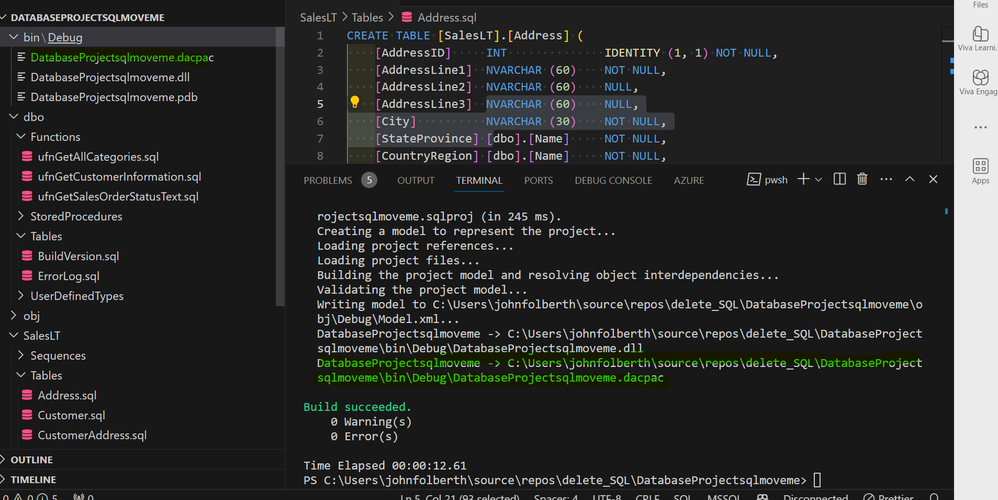Collapse the Functions folder under dbo
Viewport: 998px width, 500px height.
[x=55, y=137]
